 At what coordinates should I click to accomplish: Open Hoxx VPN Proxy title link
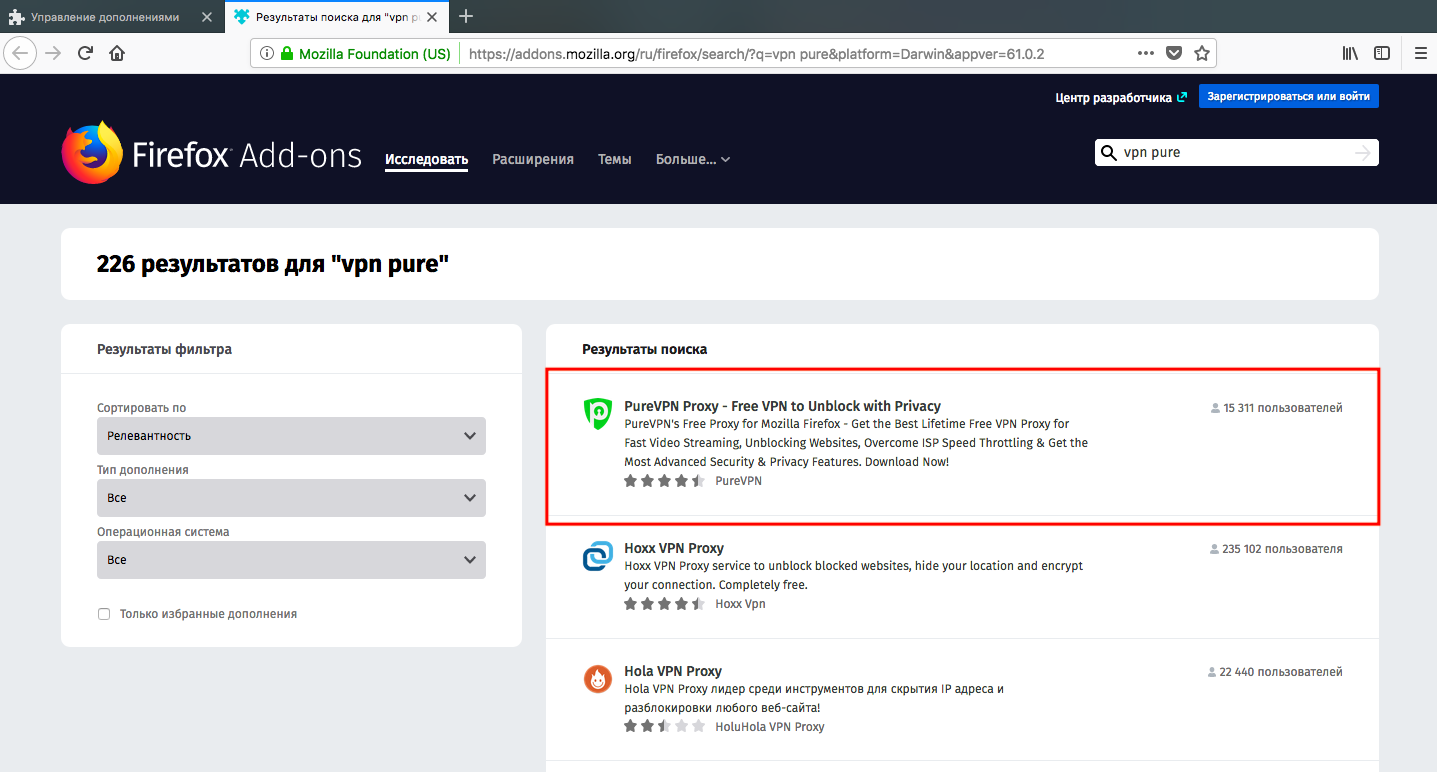coord(674,548)
